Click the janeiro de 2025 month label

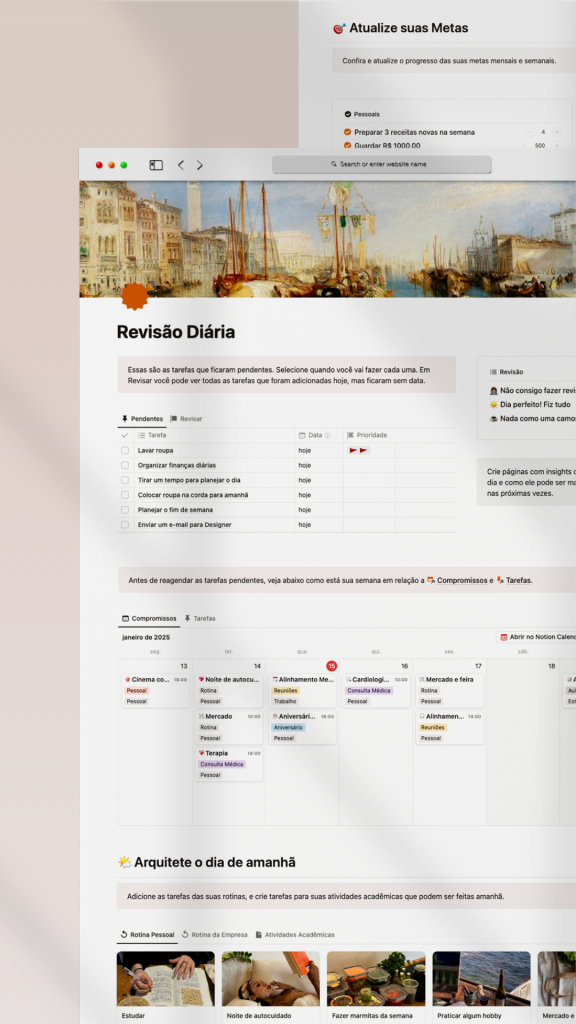pos(146,637)
